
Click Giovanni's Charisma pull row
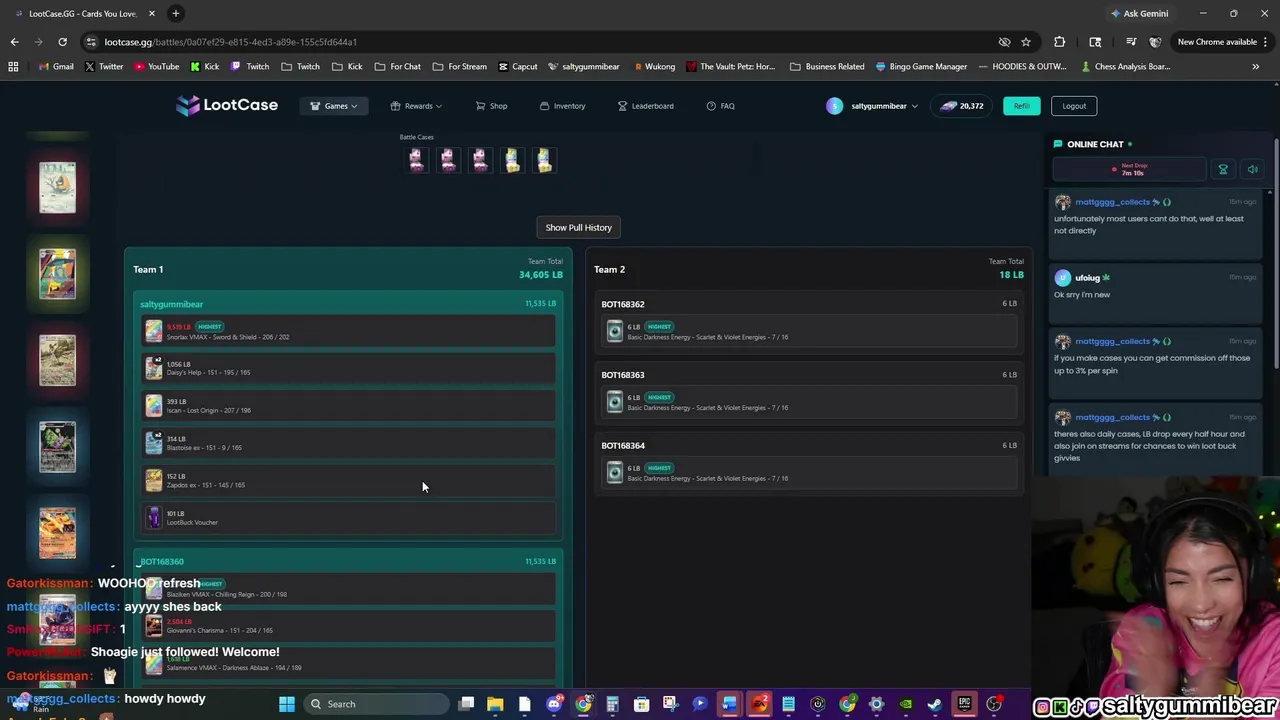pyautogui.click(x=348, y=626)
